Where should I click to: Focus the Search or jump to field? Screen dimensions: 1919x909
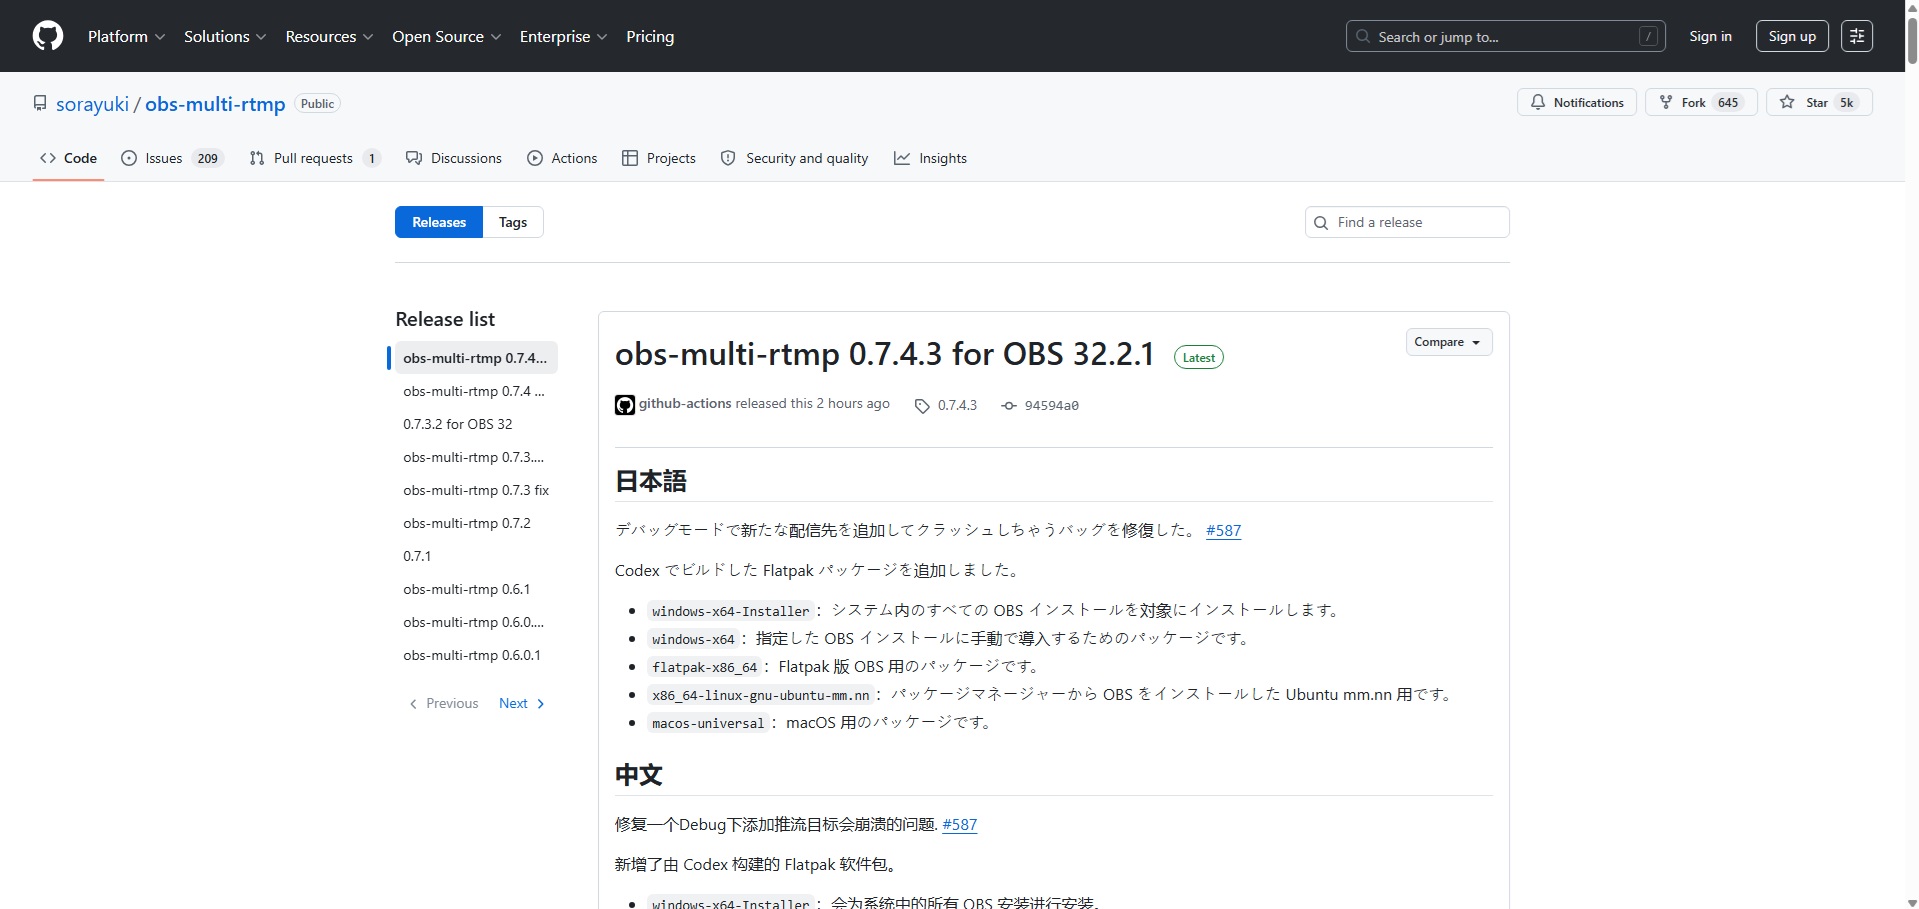point(1505,36)
